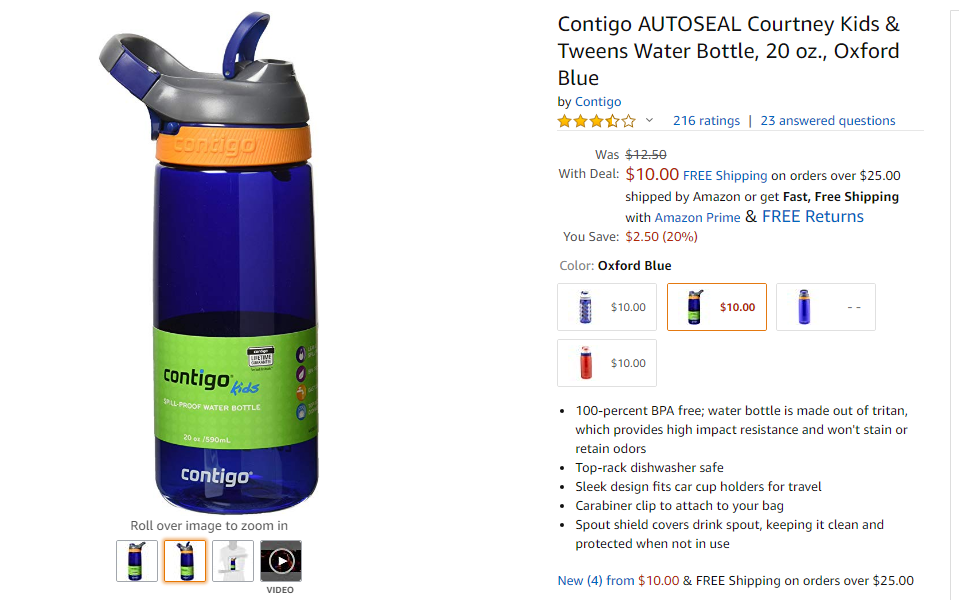Screen dimensions: 959x600
Task: Click the $10.00 deal price
Action: [x=652, y=174]
